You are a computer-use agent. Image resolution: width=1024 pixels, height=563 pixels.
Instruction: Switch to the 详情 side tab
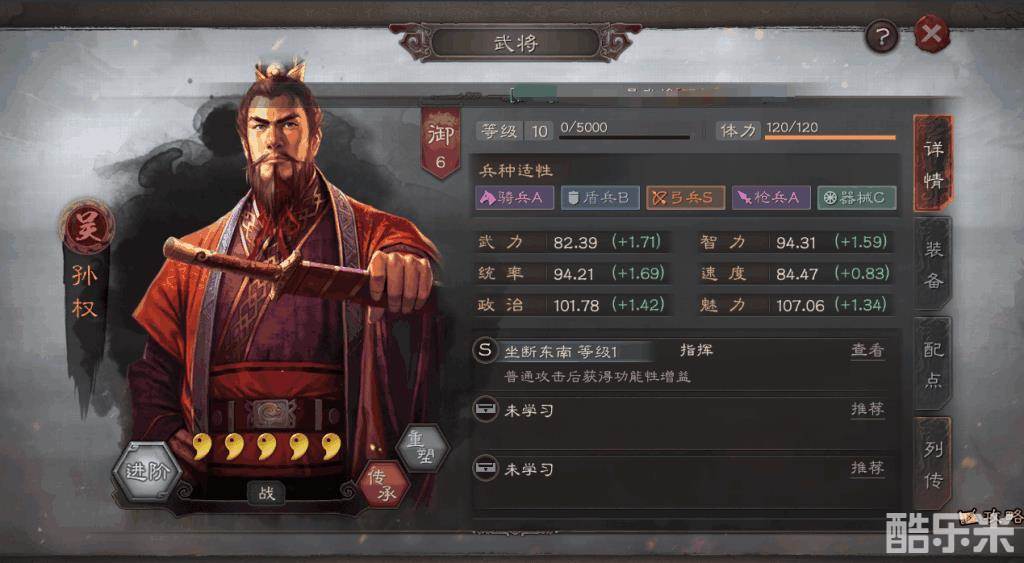(933, 164)
